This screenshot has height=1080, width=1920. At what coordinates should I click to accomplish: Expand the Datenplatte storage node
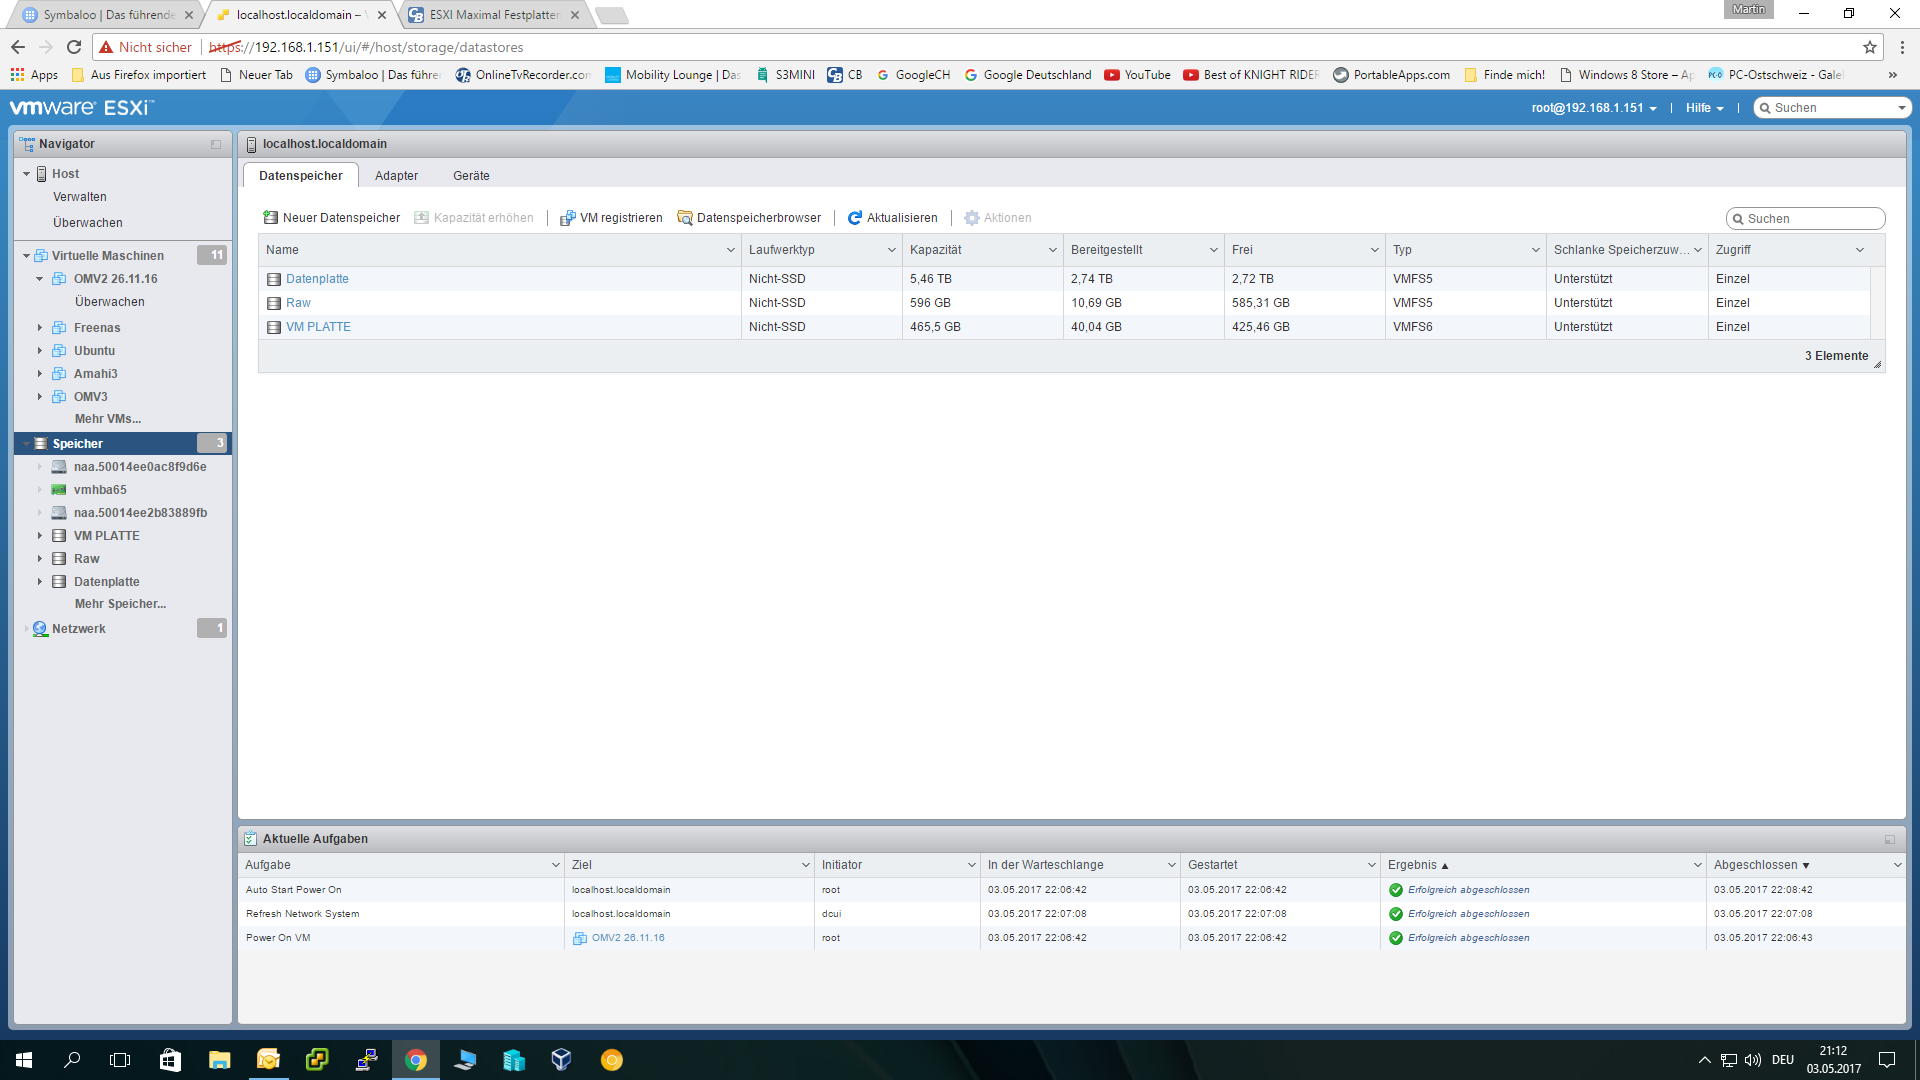[x=40, y=582]
